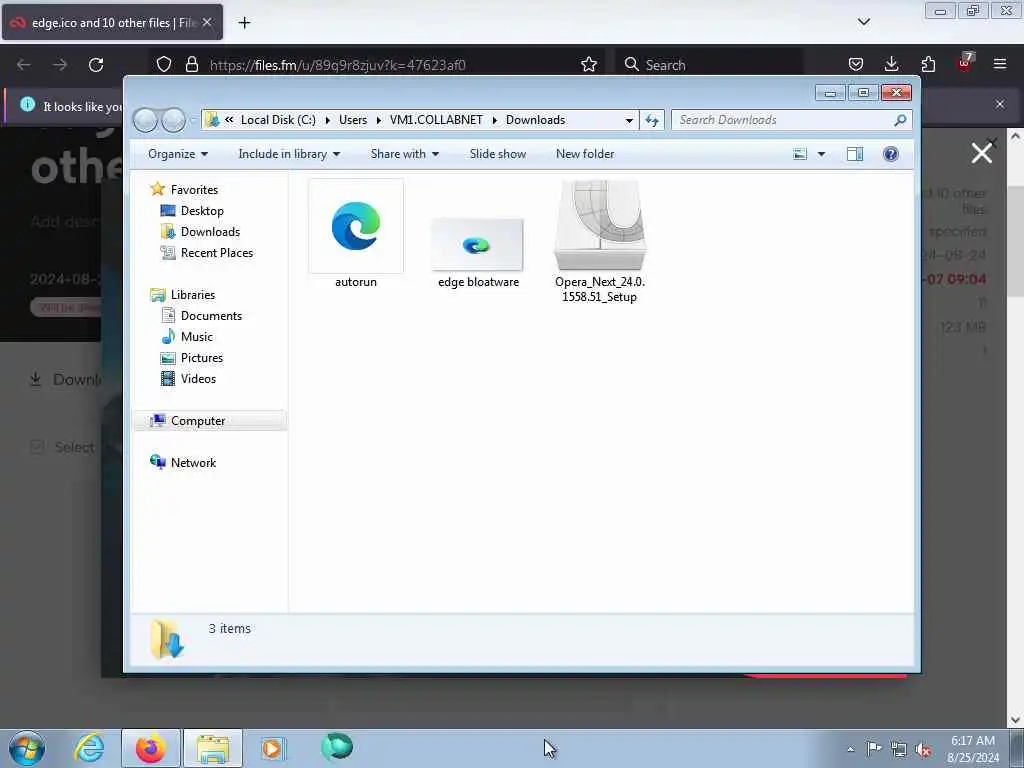
Task: Open the Firefox hamburger application menu
Action: (x=1000, y=65)
